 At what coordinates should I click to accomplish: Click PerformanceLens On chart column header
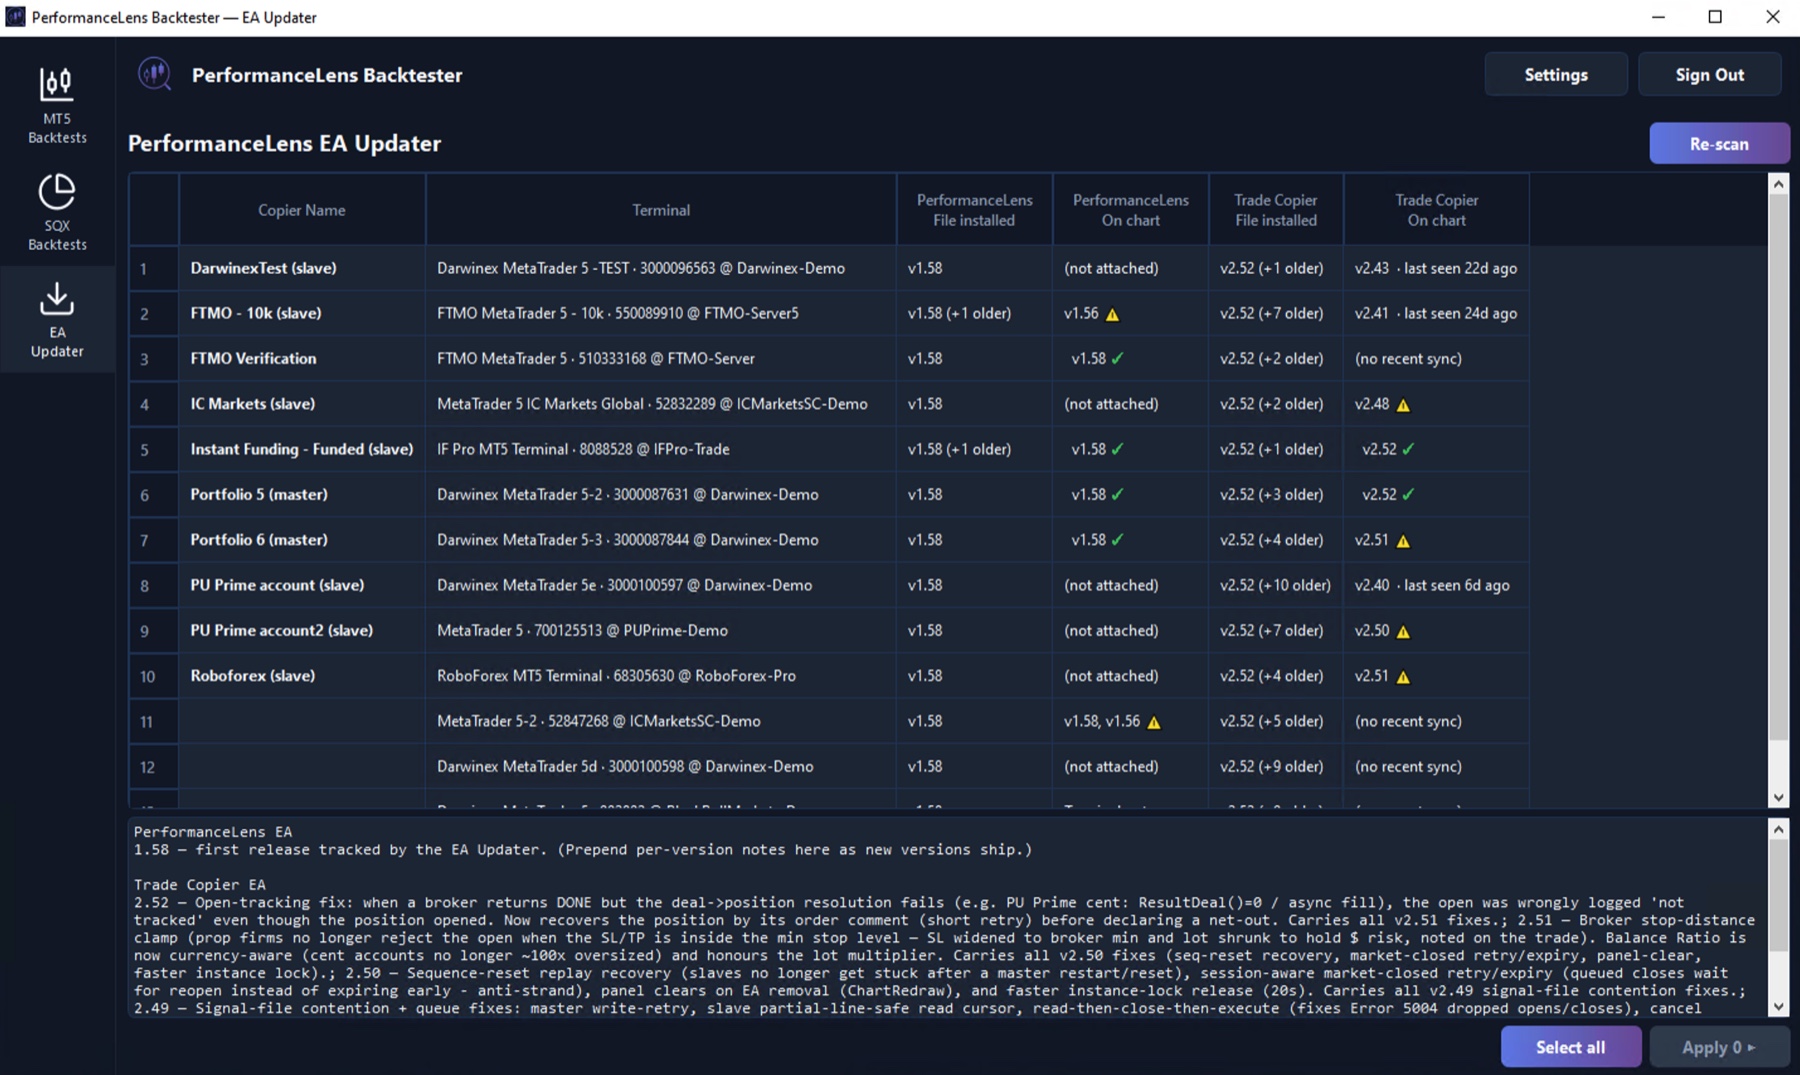point(1130,210)
